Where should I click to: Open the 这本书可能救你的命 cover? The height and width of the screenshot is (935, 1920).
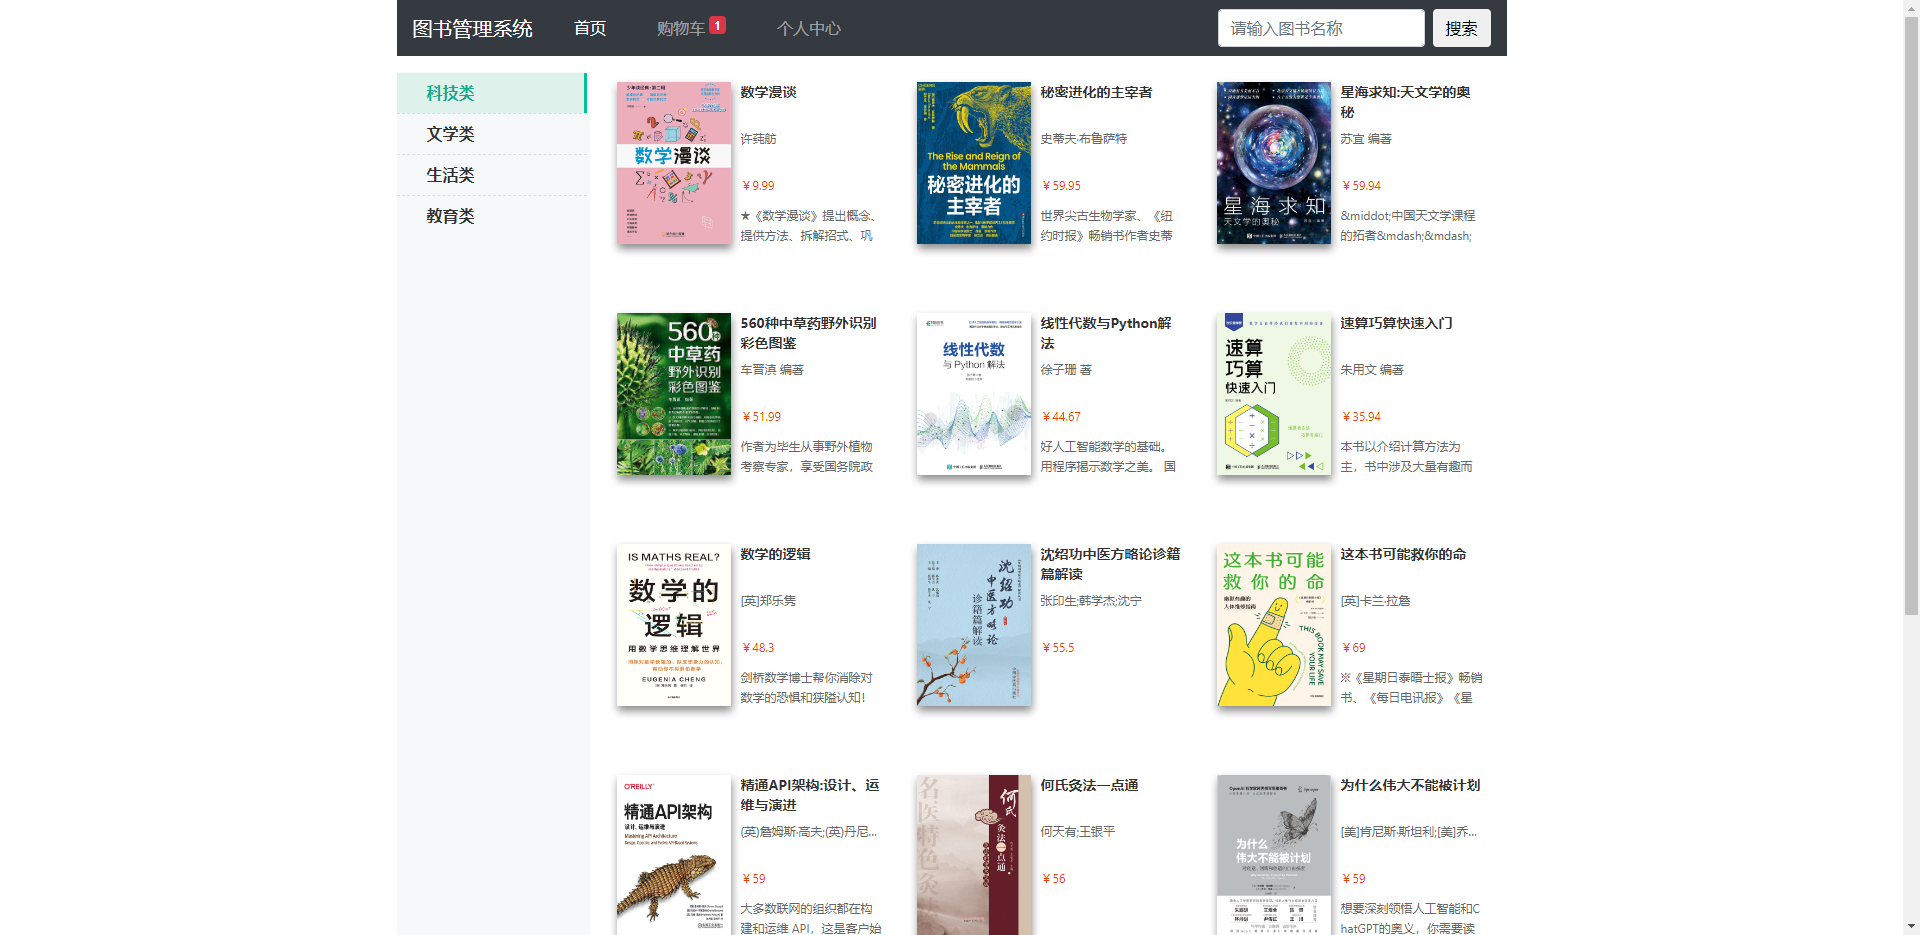(1274, 625)
